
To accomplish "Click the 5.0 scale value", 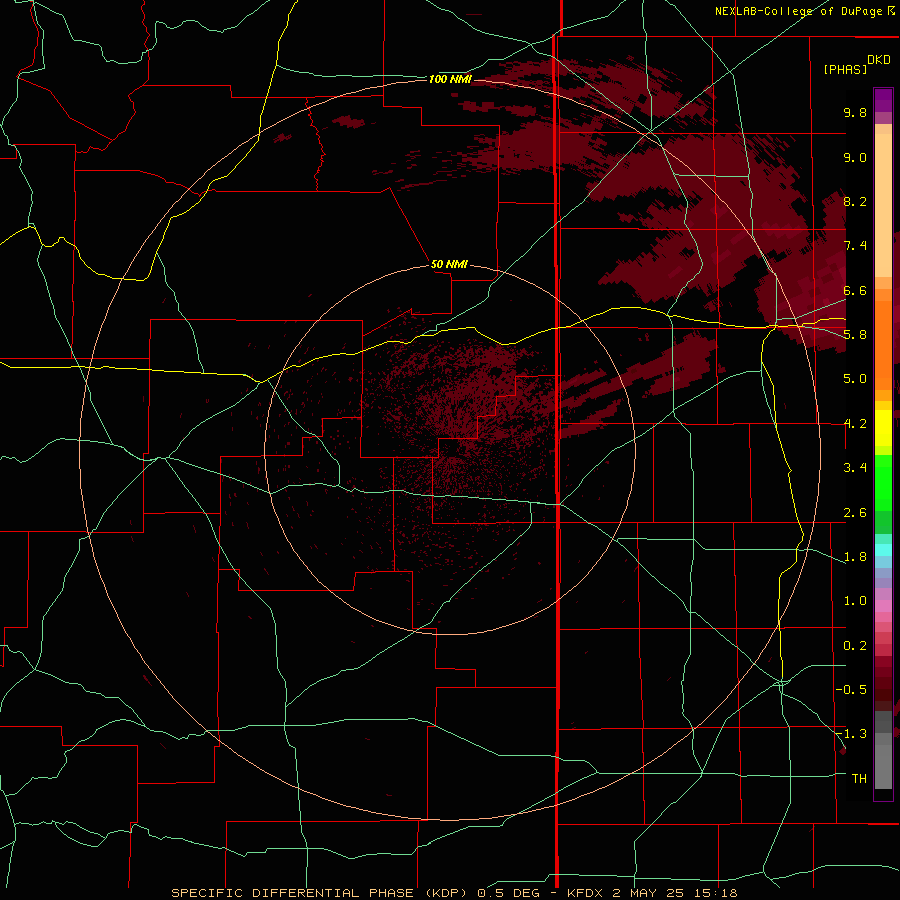I will coord(855,379).
